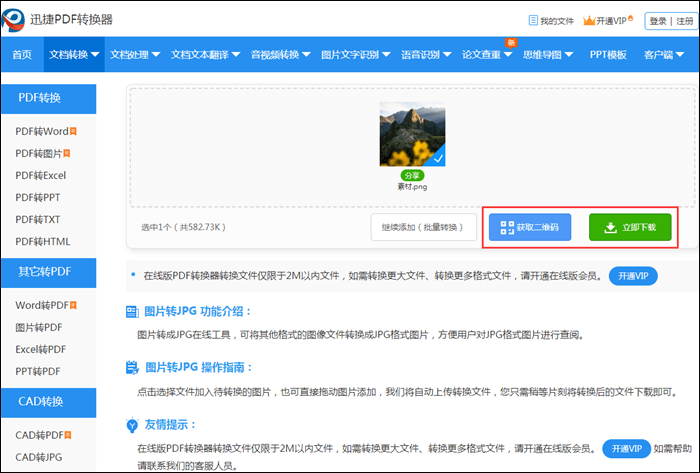This screenshot has width=700, height=473.
Task: Click 开通VIP button in 友情提示 section
Action: click(626, 448)
